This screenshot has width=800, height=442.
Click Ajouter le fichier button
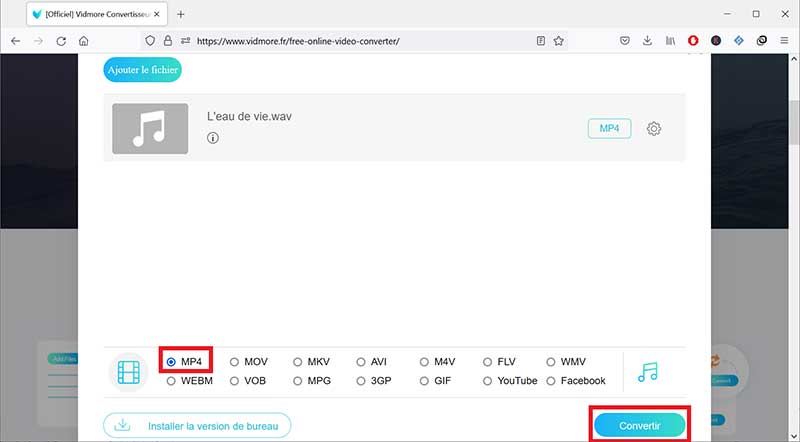pyautogui.click(x=142, y=70)
